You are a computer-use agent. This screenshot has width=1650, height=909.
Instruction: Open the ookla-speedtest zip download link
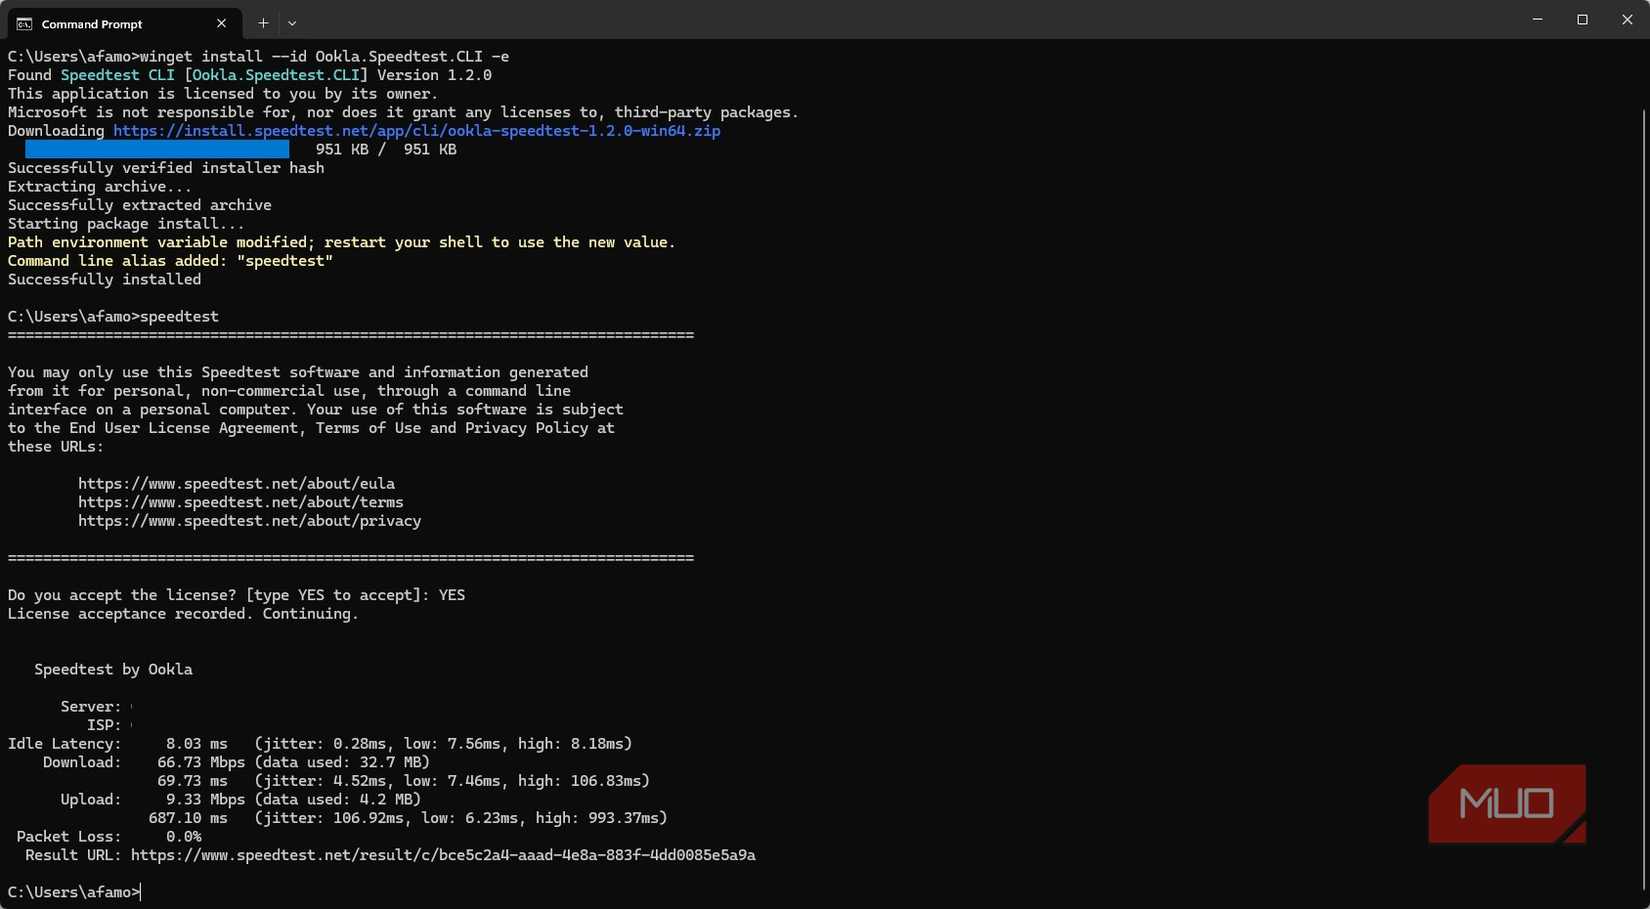(x=416, y=131)
